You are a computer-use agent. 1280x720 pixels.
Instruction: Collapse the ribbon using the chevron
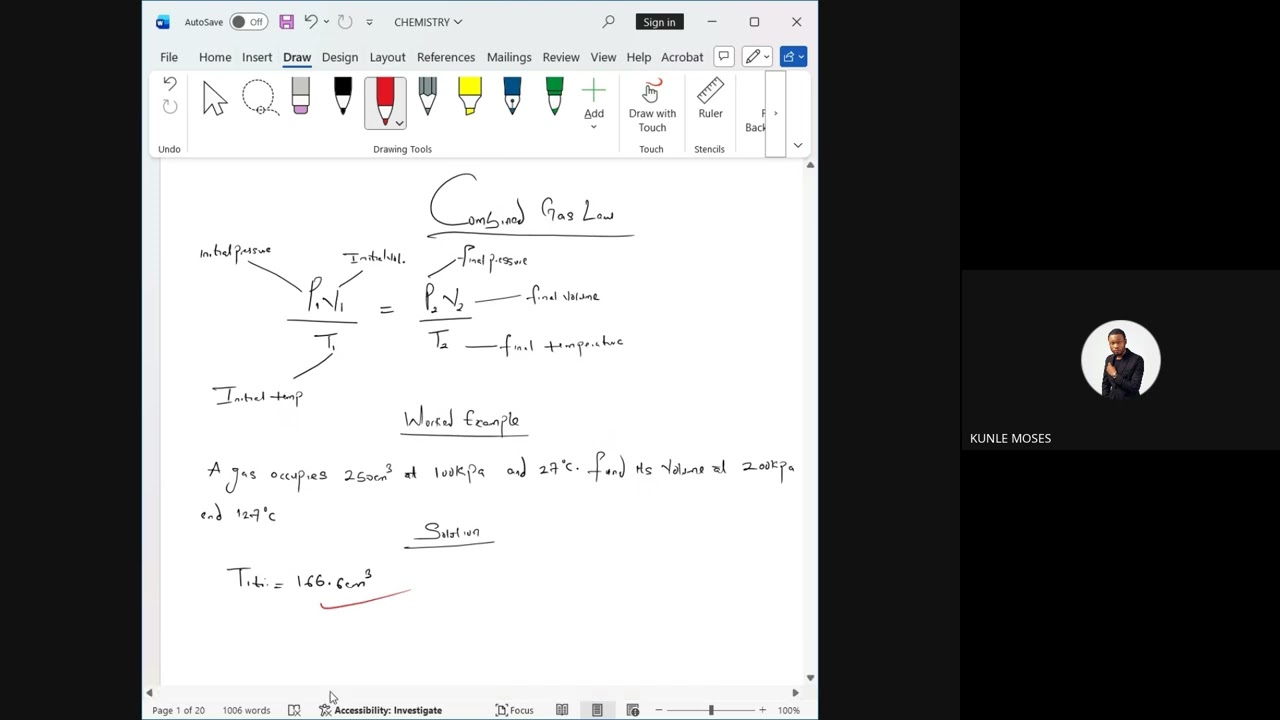coord(797,146)
